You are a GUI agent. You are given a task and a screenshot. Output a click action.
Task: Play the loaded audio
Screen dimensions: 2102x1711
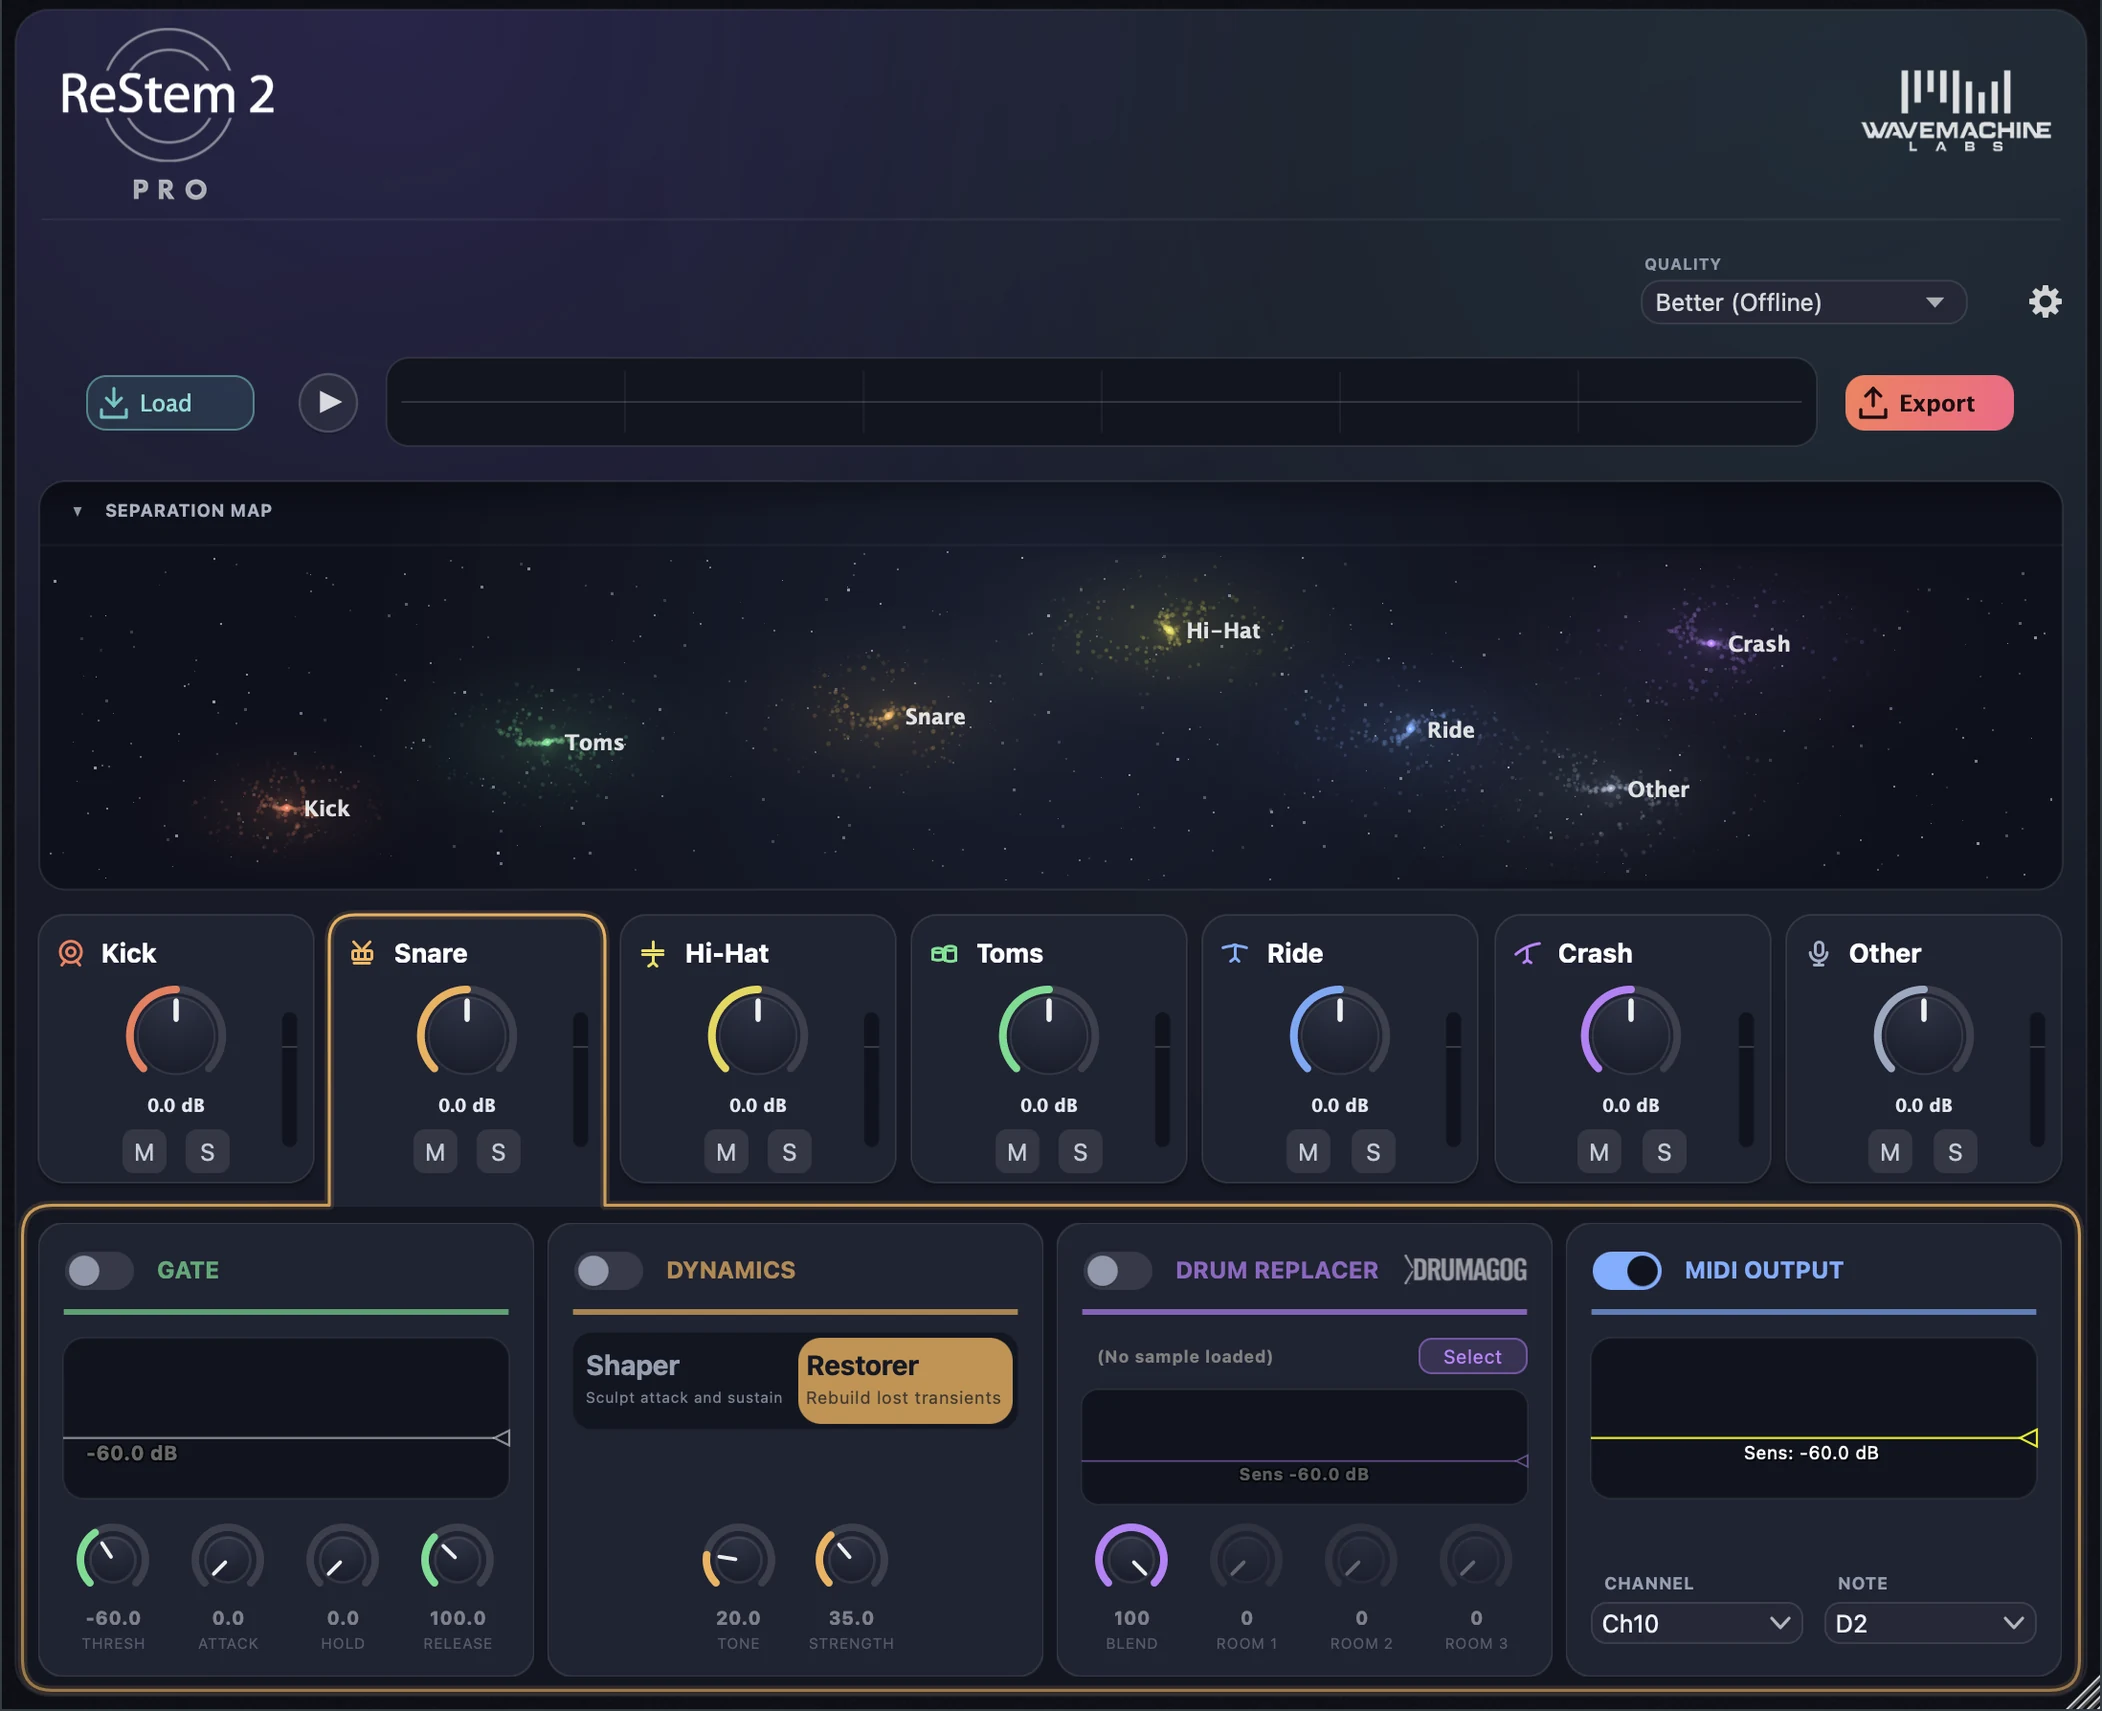coord(328,403)
